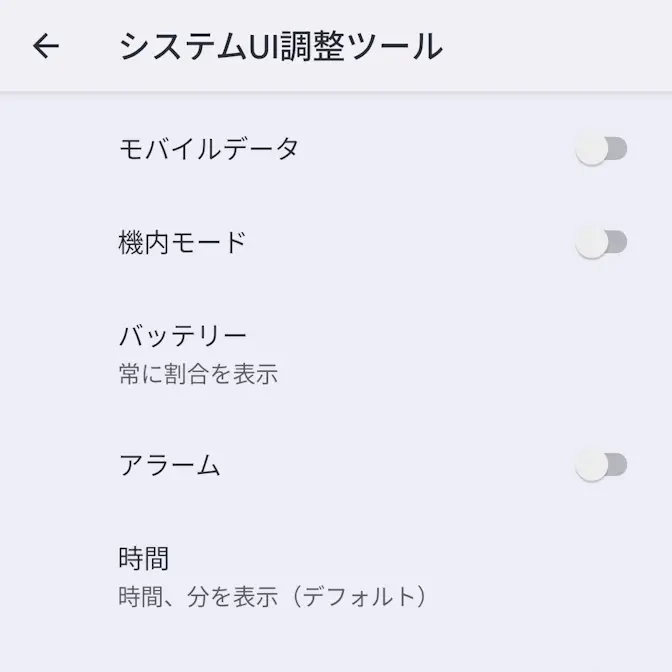Viewport: 672px width, 672px height.
Task: Select the モバイルデータ label
Action: [209, 150]
